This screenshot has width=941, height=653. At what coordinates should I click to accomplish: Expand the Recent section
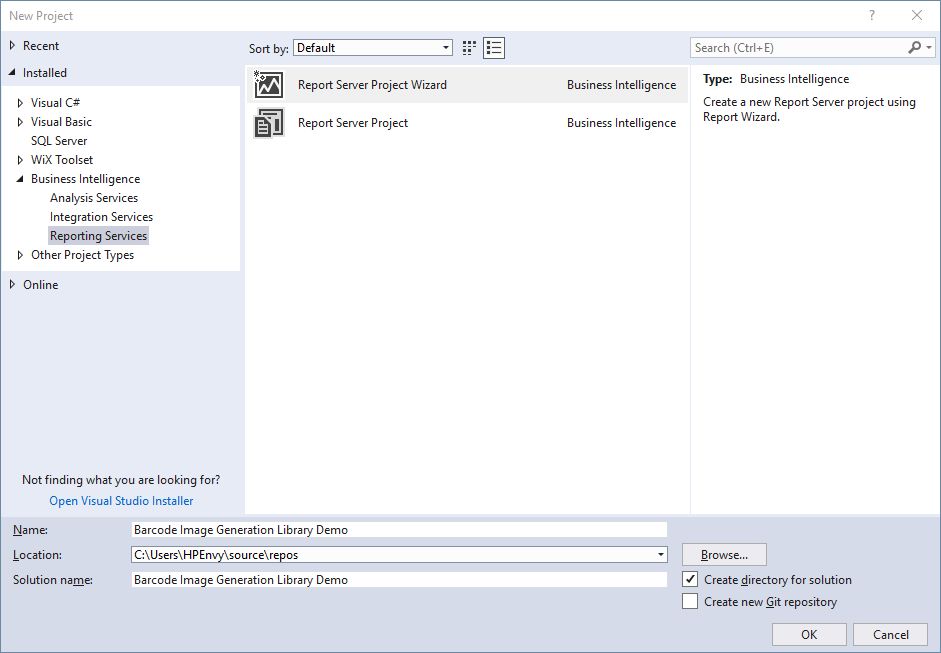click(x=12, y=46)
